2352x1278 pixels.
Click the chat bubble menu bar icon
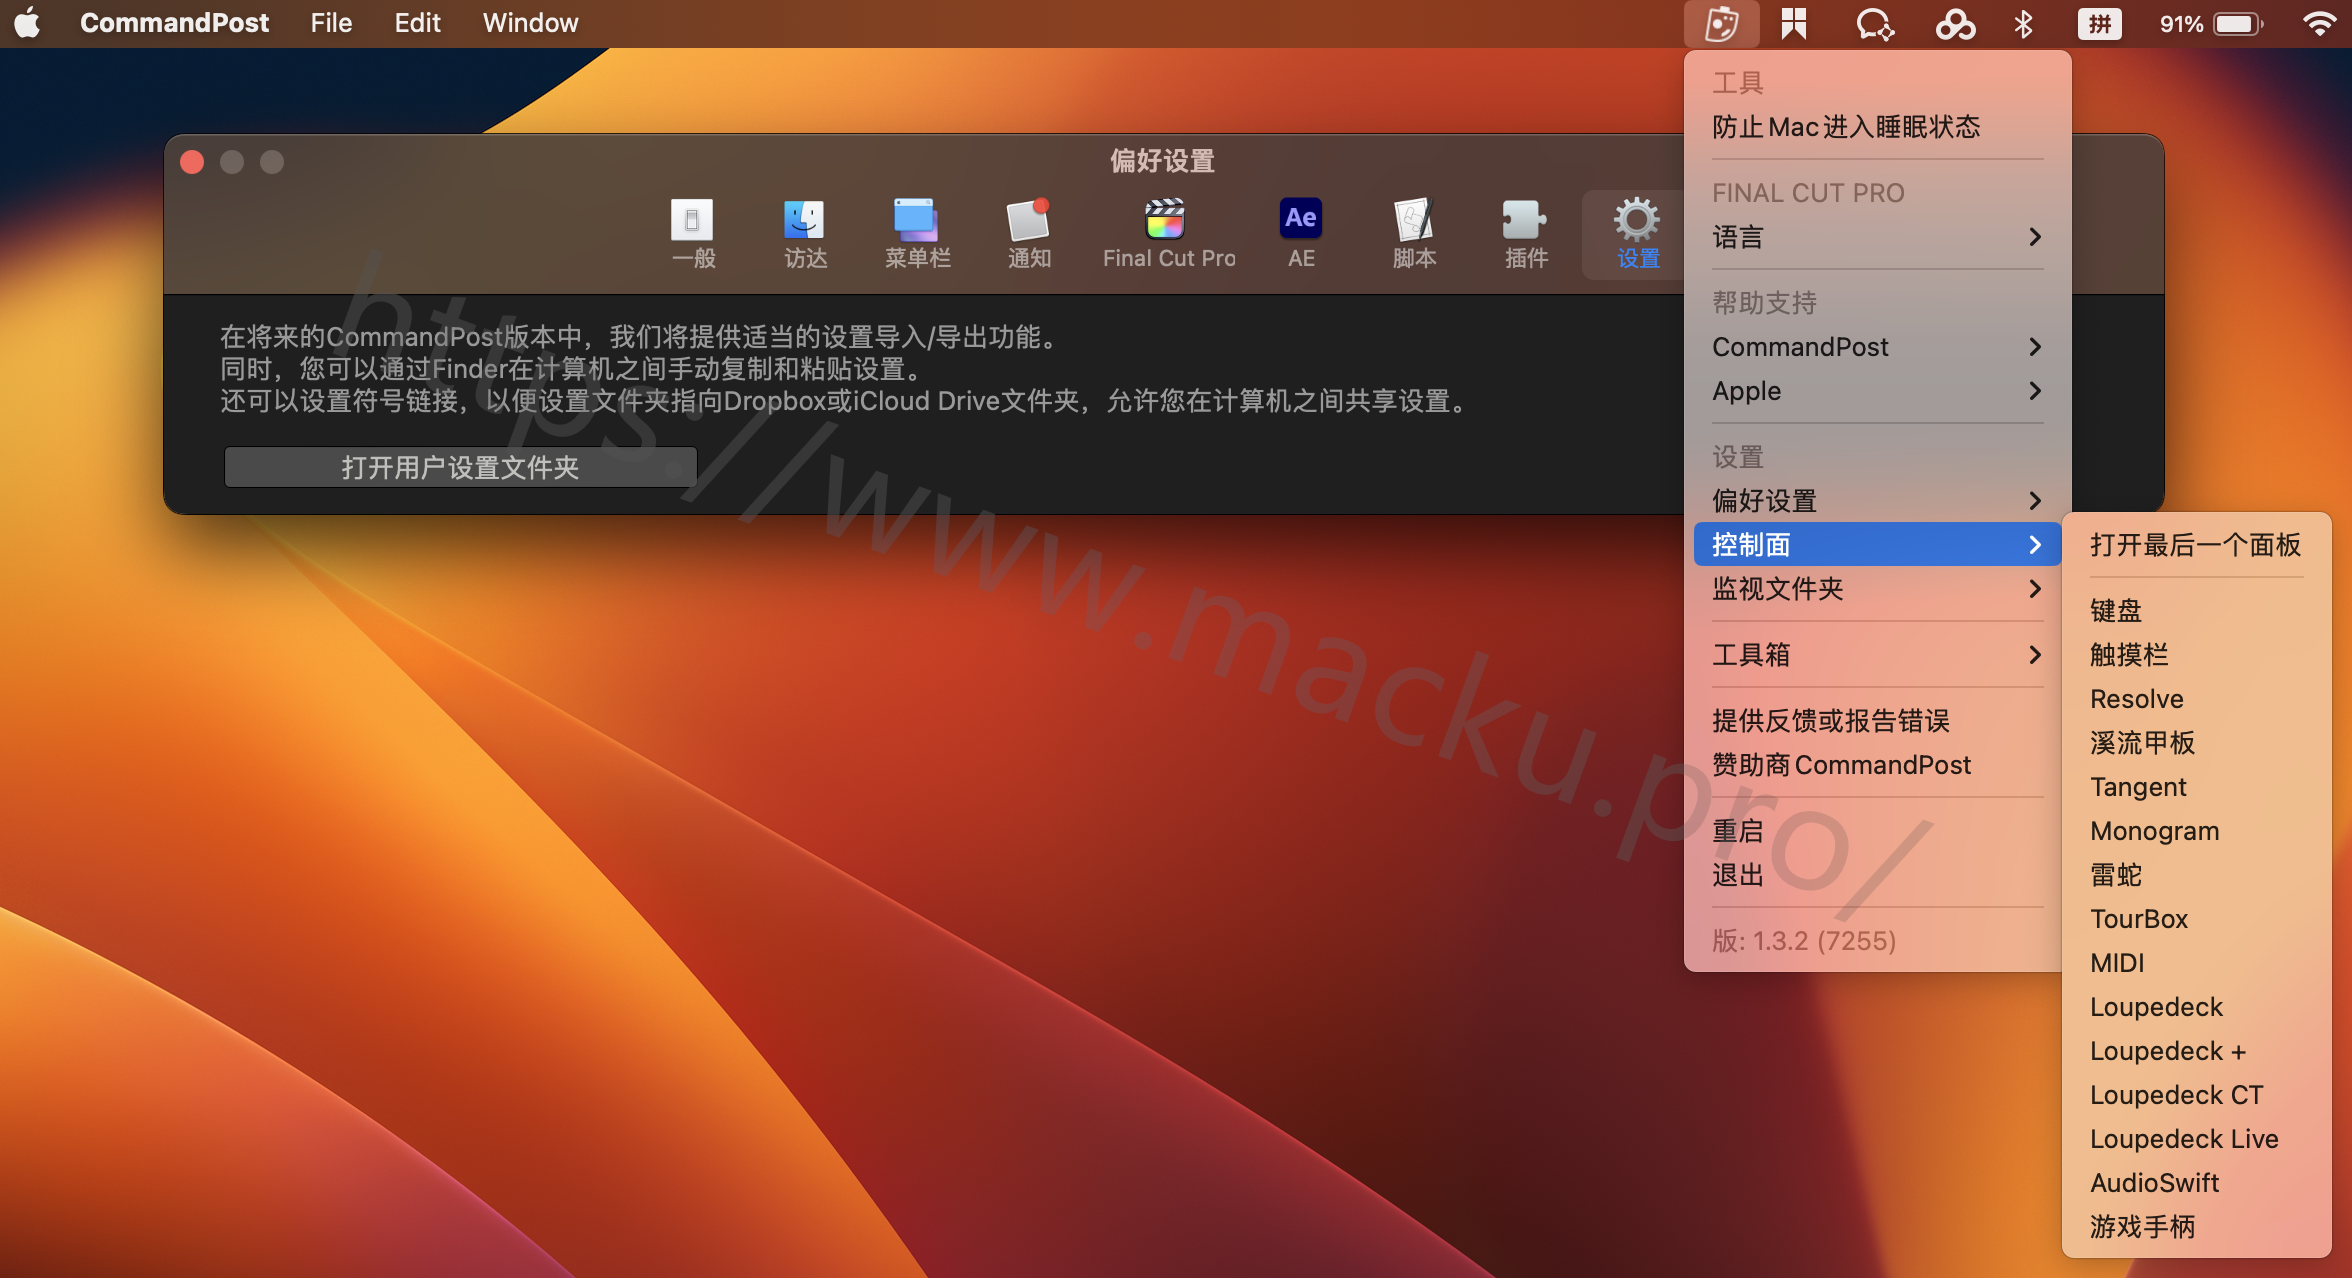tap(1874, 24)
